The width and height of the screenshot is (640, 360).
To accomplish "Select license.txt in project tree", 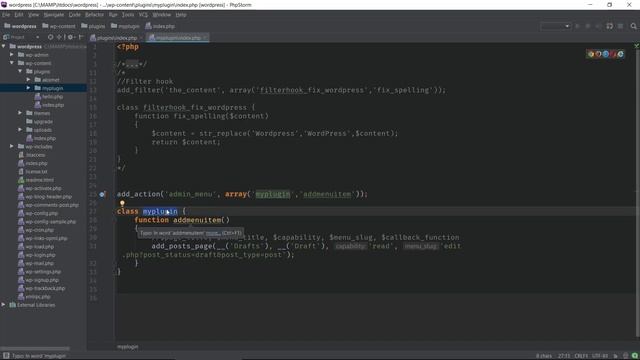I will pos(36,171).
